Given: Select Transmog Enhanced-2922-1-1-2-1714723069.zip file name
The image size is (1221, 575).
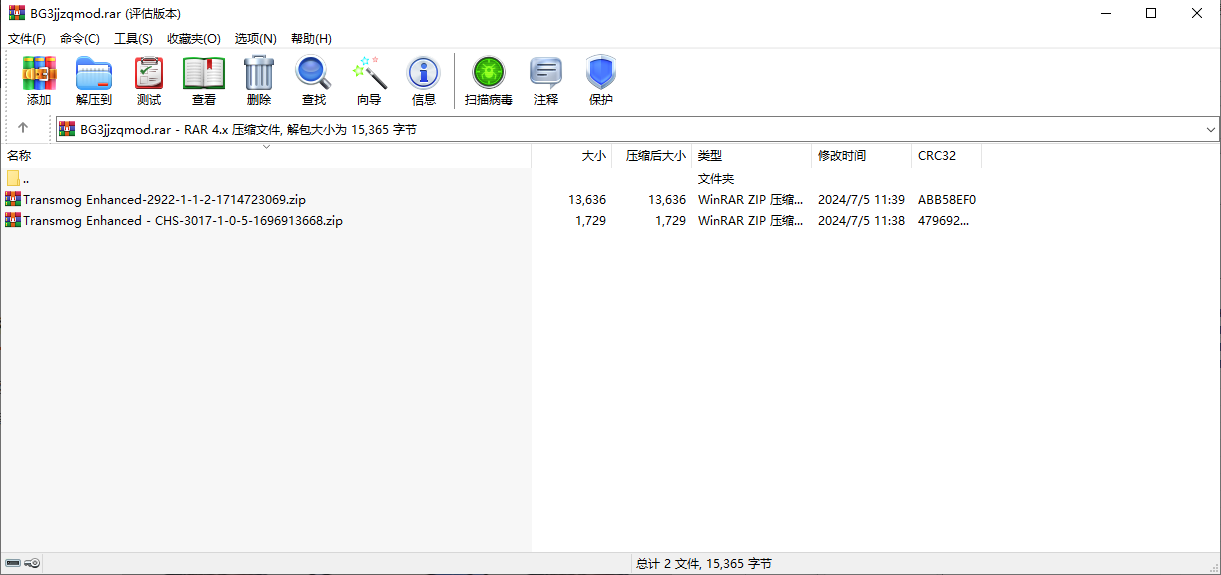Looking at the screenshot, I should (164, 200).
